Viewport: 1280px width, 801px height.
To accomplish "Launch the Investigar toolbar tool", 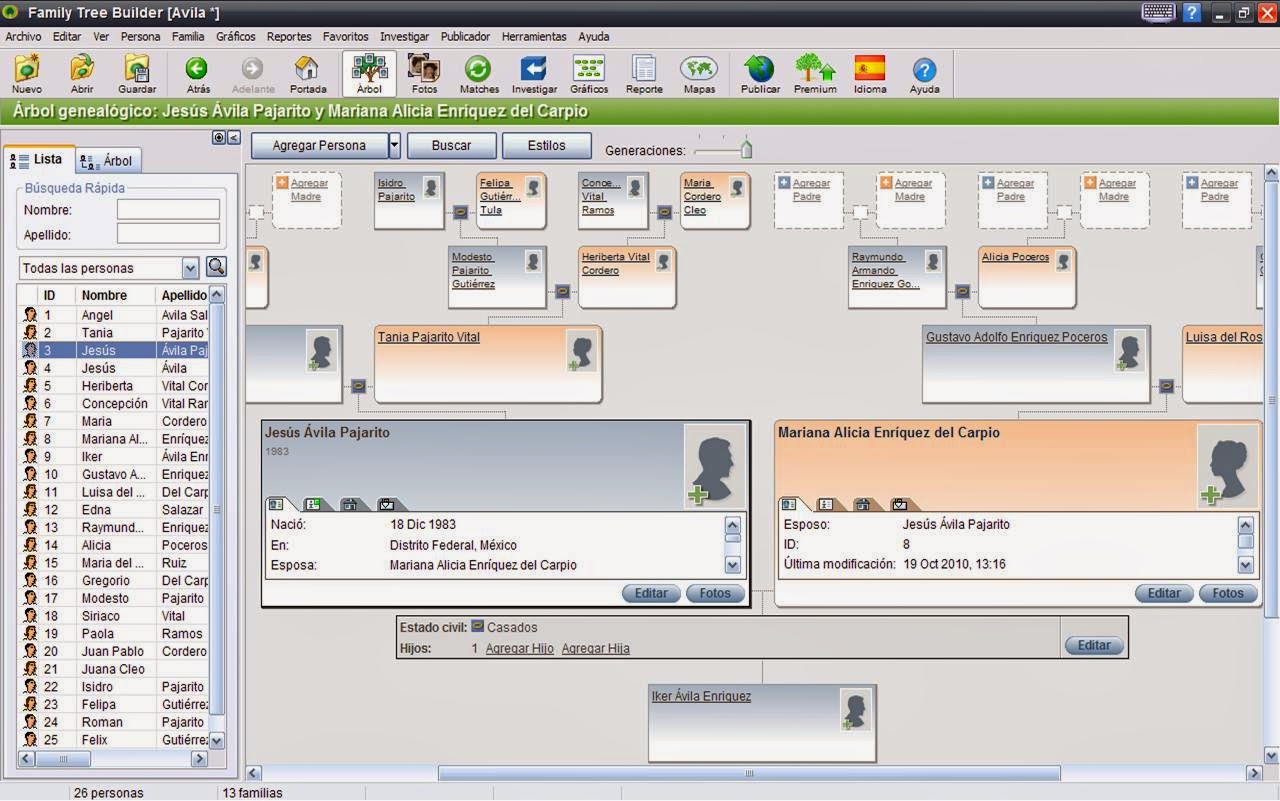I will (534, 73).
